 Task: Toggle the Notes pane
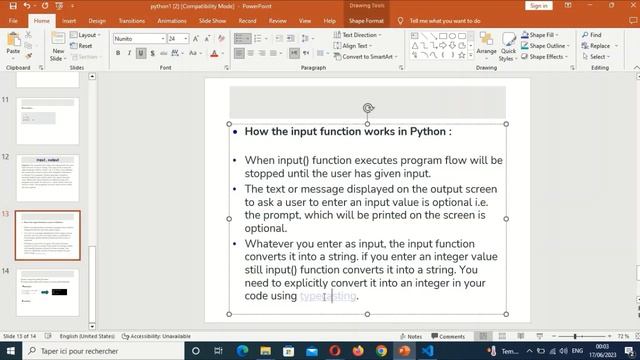(x=411, y=336)
